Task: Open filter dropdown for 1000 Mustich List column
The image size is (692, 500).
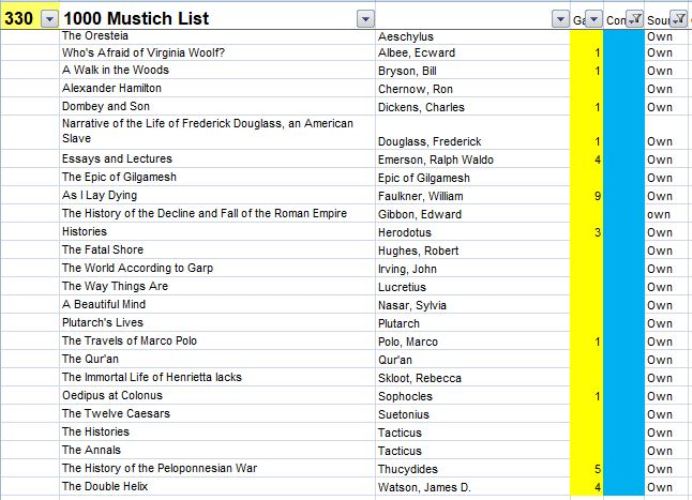Action: click(365, 19)
